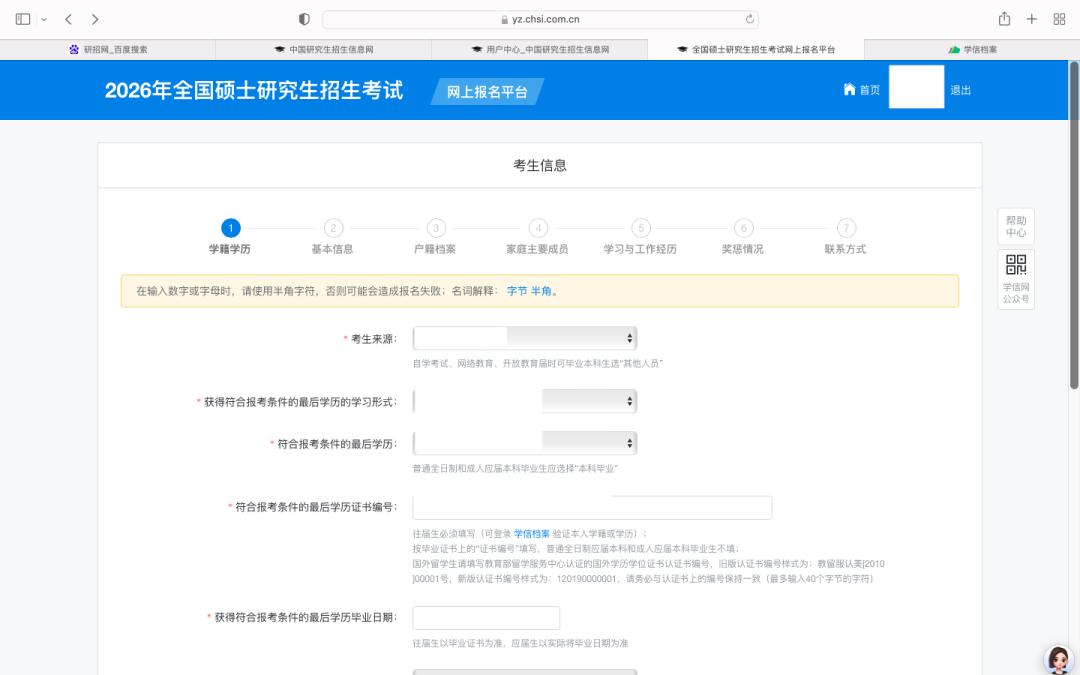Show the tab overview grid icon

[x=1059, y=19]
